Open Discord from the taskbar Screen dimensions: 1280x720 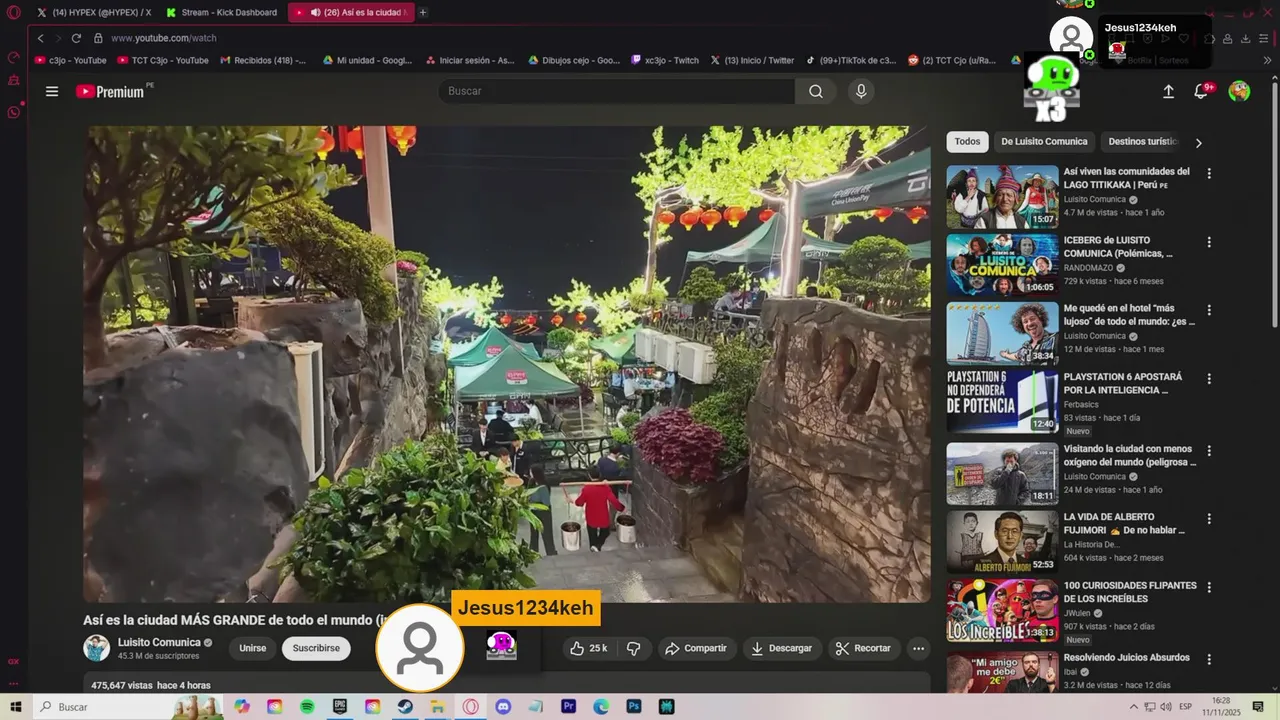(503, 707)
